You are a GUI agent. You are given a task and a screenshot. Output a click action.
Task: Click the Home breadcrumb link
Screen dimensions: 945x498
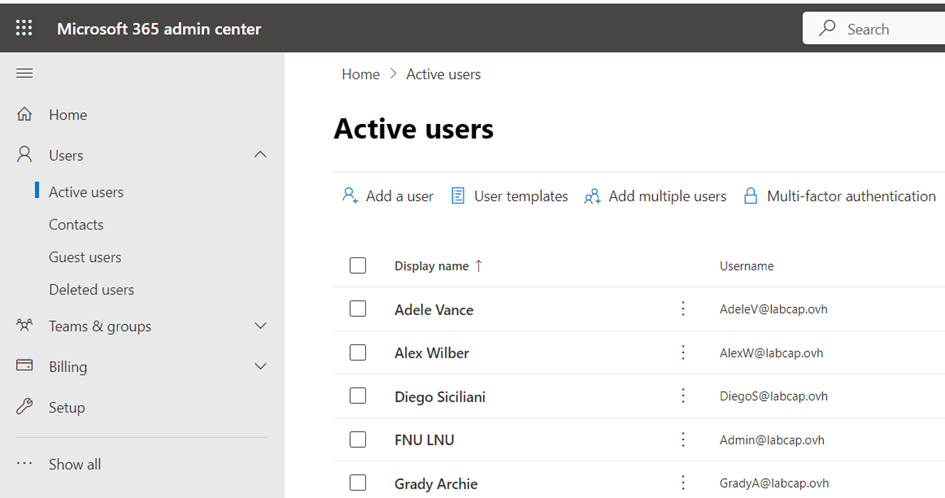coord(360,74)
